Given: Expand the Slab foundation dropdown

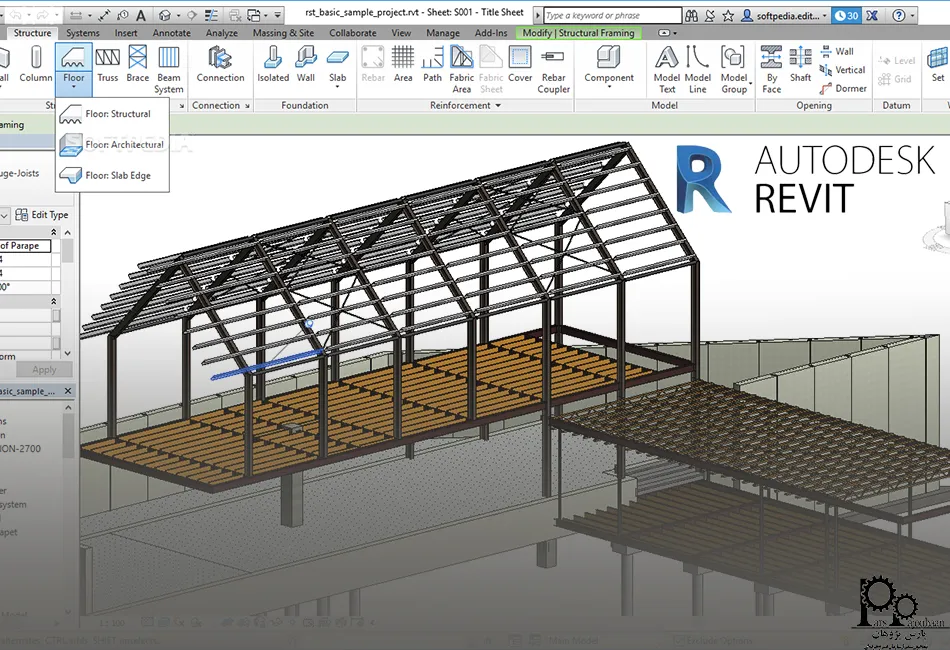Looking at the screenshot, I should [337, 87].
